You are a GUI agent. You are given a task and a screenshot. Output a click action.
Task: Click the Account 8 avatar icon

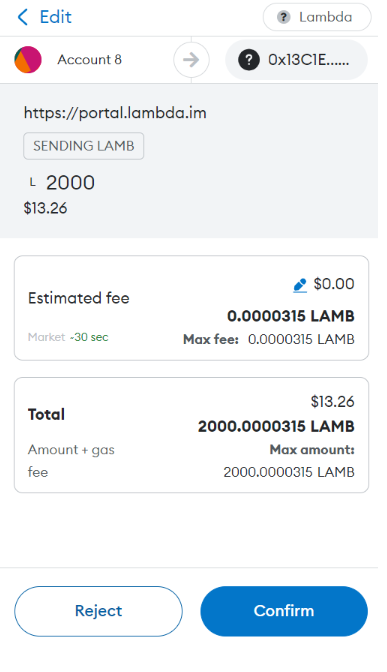[28, 60]
